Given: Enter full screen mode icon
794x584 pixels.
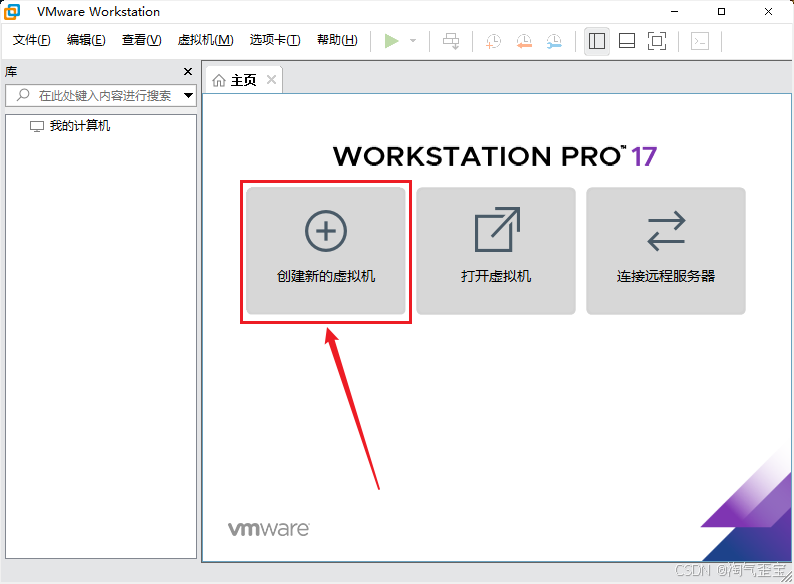Looking at the screenshot, I should pos(657,41).
